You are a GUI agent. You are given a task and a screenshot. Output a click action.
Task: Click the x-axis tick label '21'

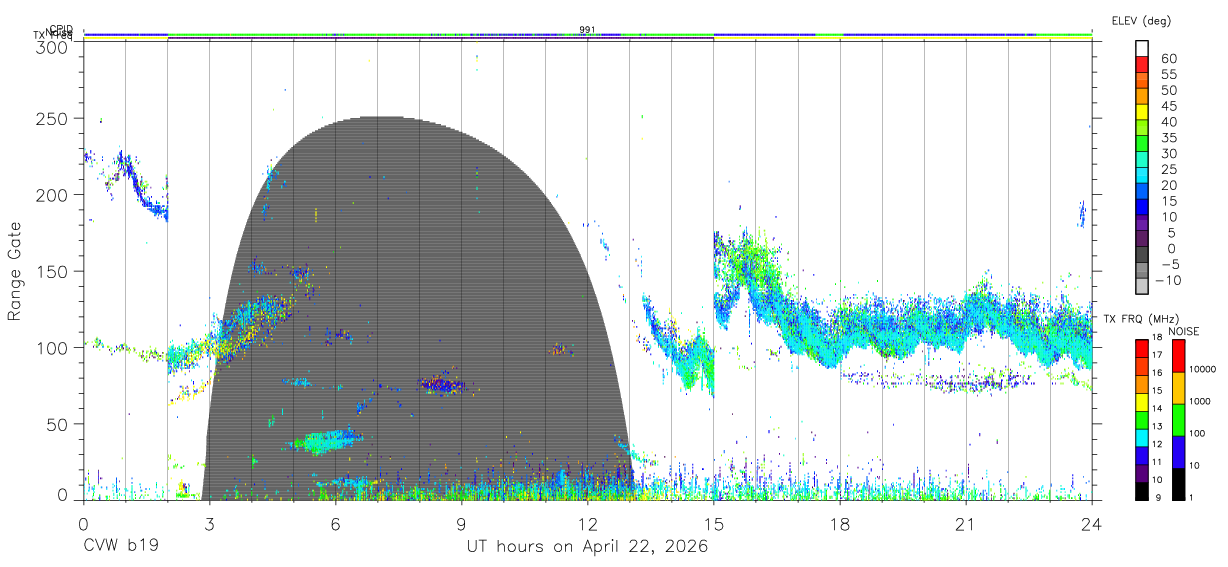click(x=965, y=523)
